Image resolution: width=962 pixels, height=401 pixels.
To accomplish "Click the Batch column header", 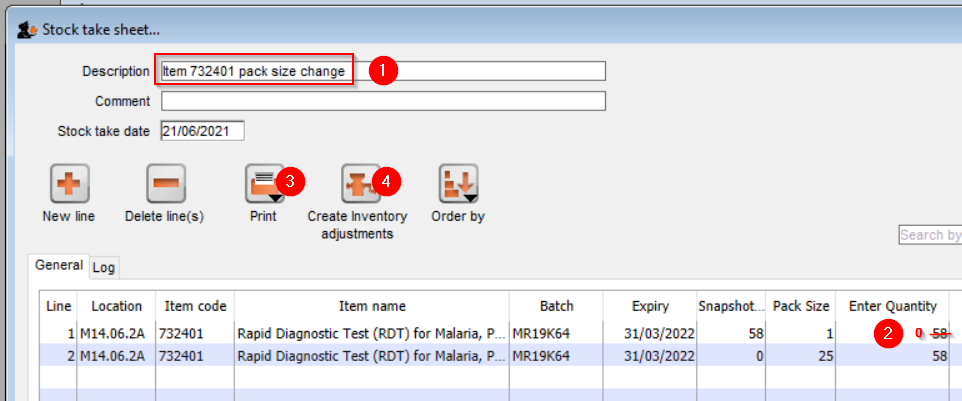I will coord(557,306).
